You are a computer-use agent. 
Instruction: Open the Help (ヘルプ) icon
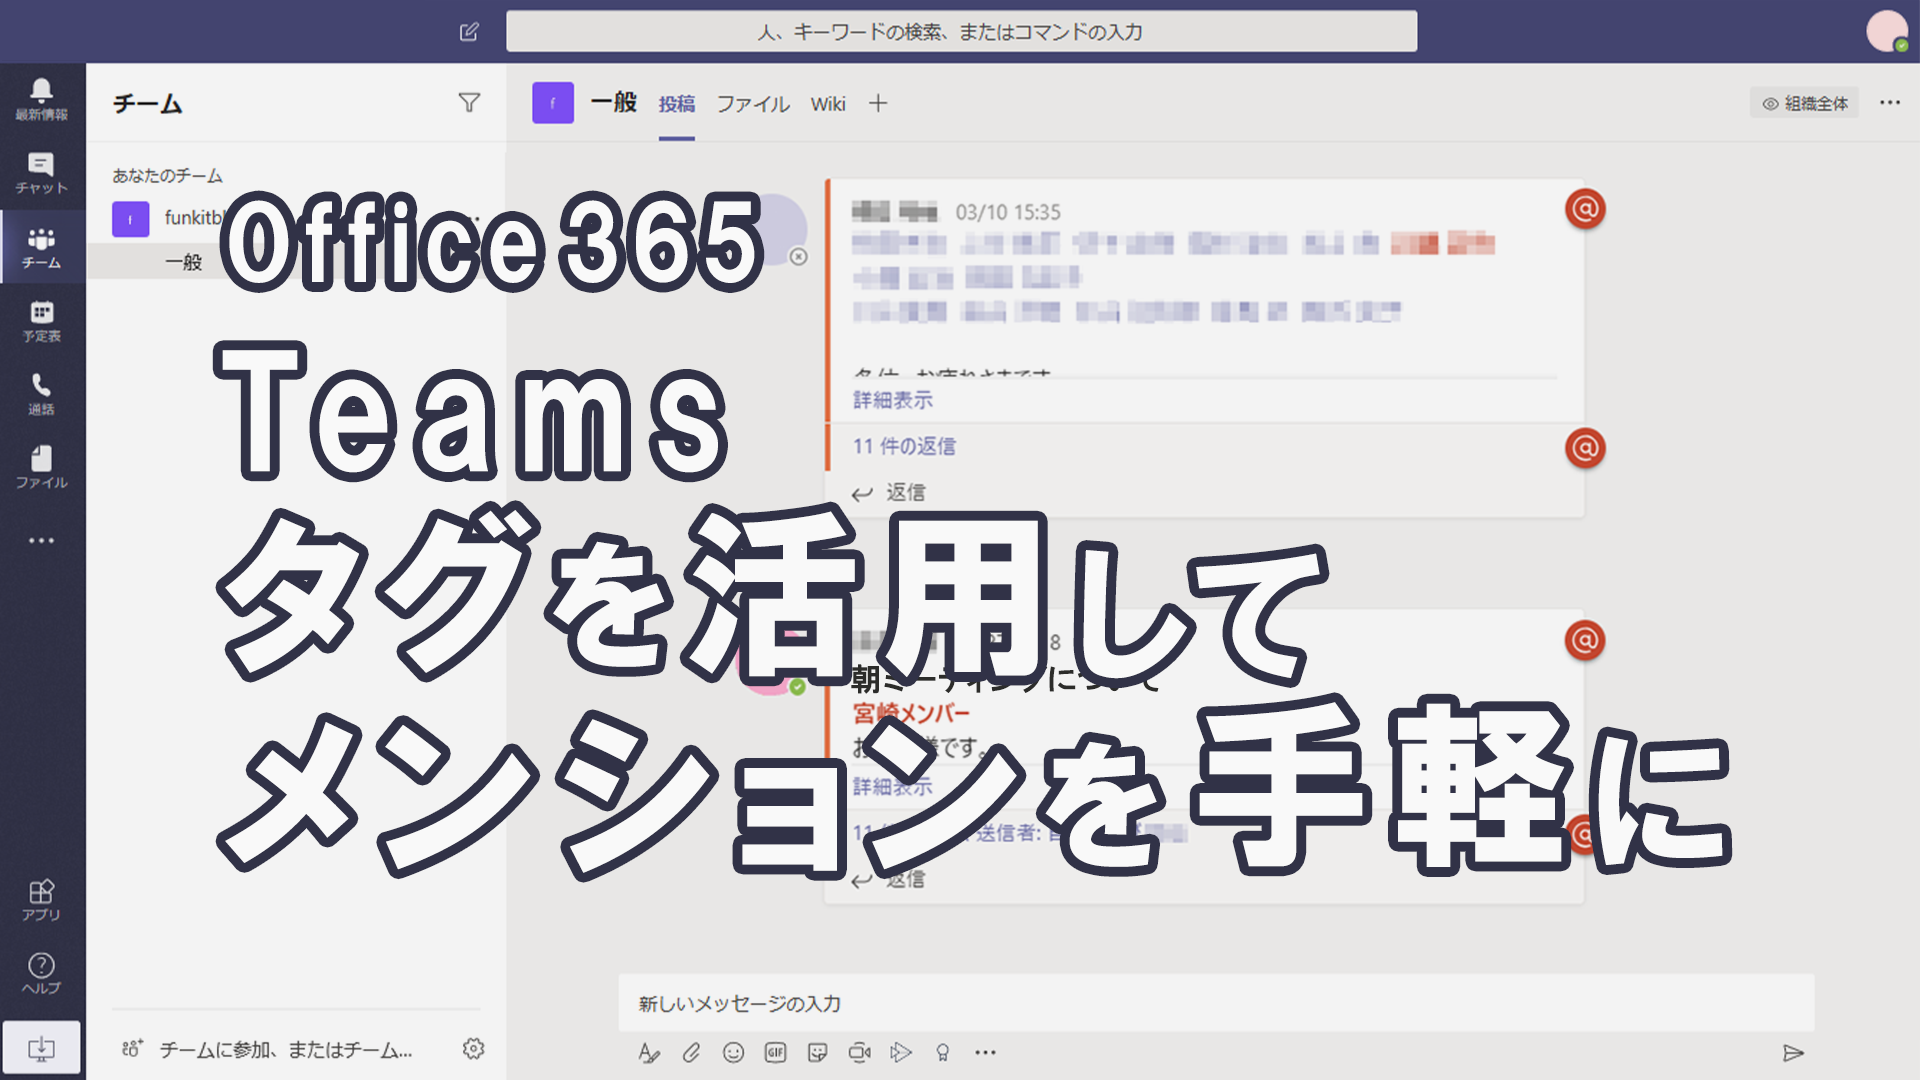coord(41,973)
